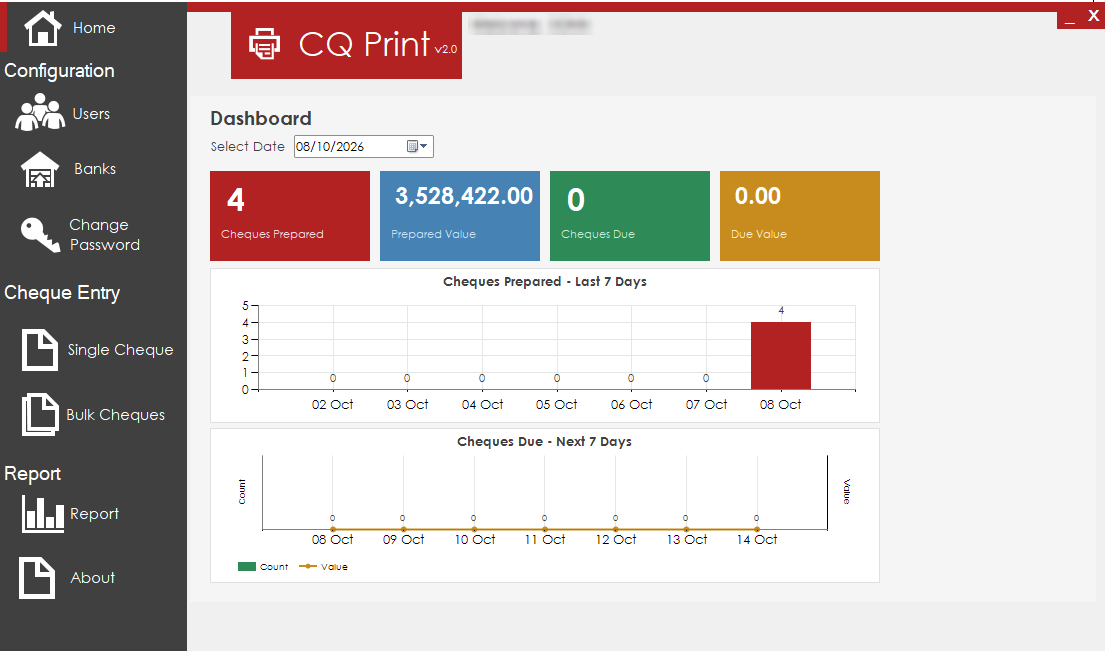Click the Report bar chart icon
The image size is (1105, 651).
42,513
